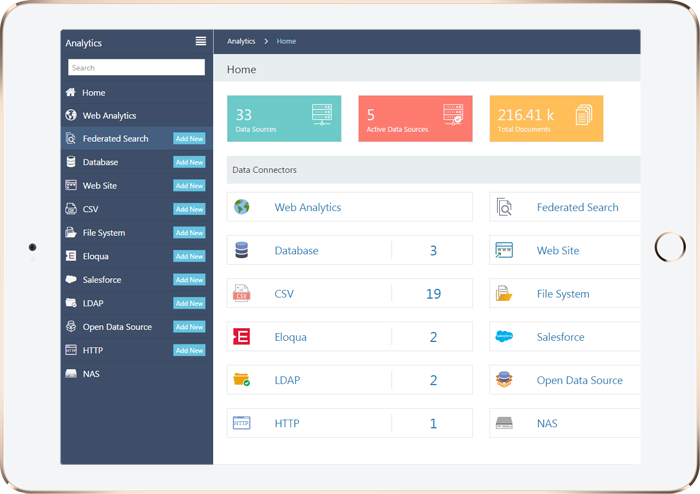
Task: Click Add New next to Database
Action: point(189,162)
